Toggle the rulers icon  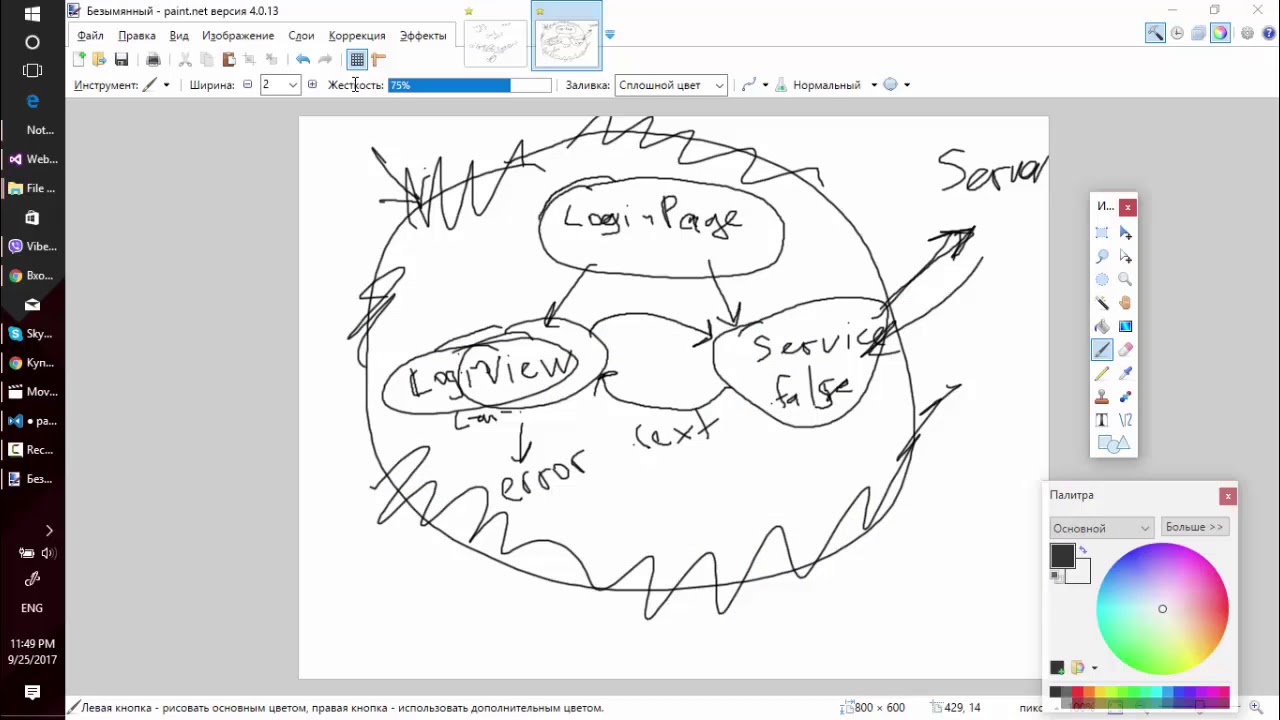(378, 60)
